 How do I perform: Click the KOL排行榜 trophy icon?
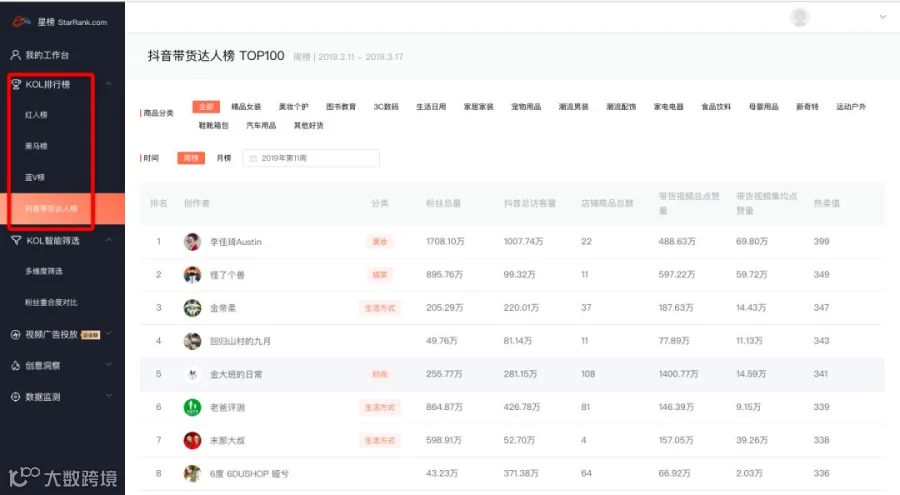pyautogui.click(x=16, y=84)
